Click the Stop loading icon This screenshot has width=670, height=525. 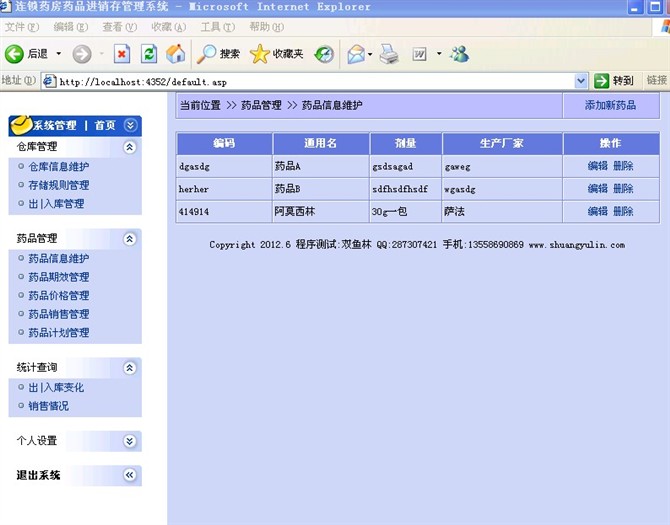point(122,54)
